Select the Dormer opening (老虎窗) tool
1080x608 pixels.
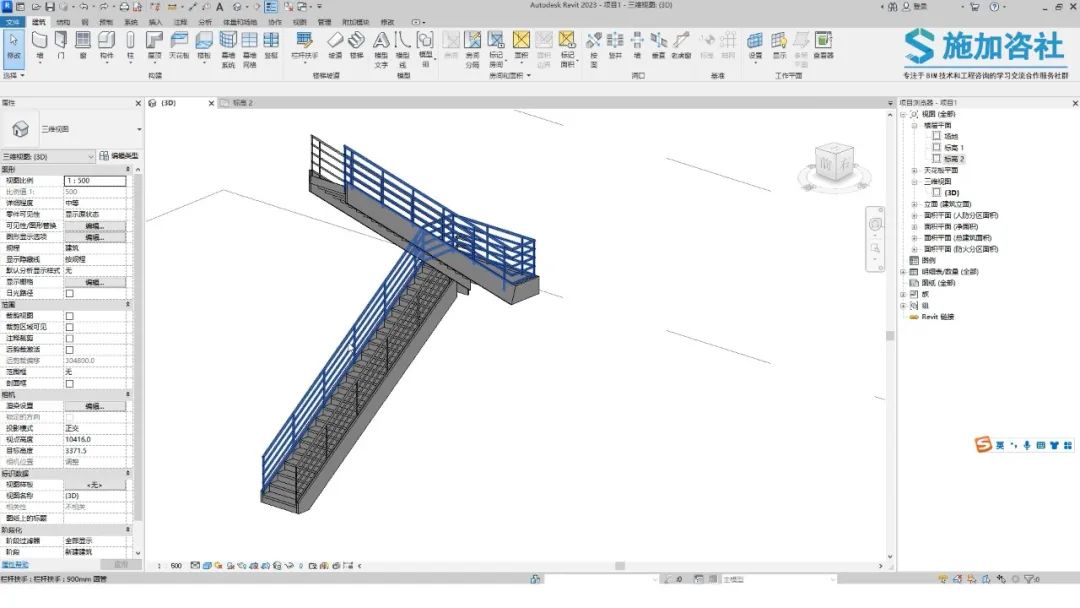(x=681, y=45)
